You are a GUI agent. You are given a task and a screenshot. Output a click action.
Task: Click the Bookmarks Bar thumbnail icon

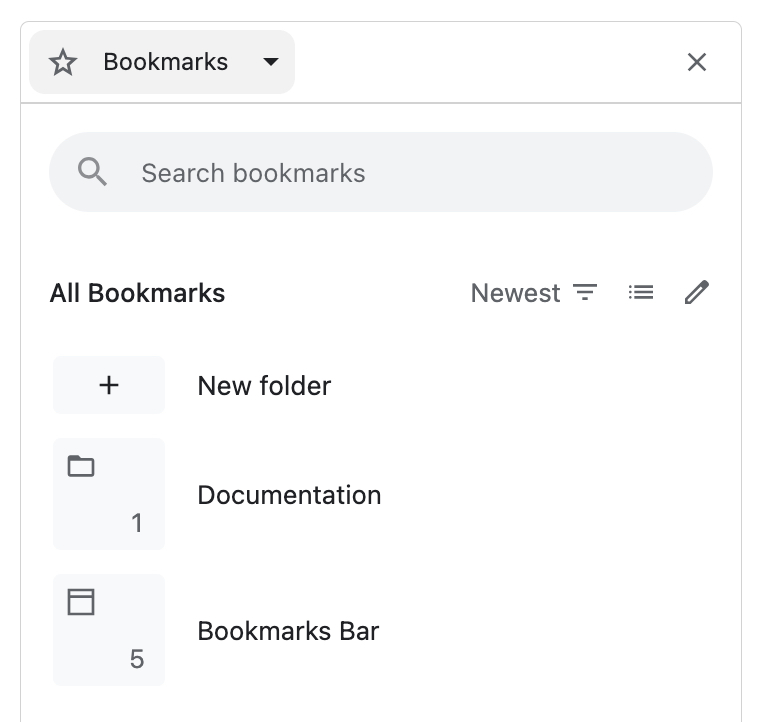(109, 630)
